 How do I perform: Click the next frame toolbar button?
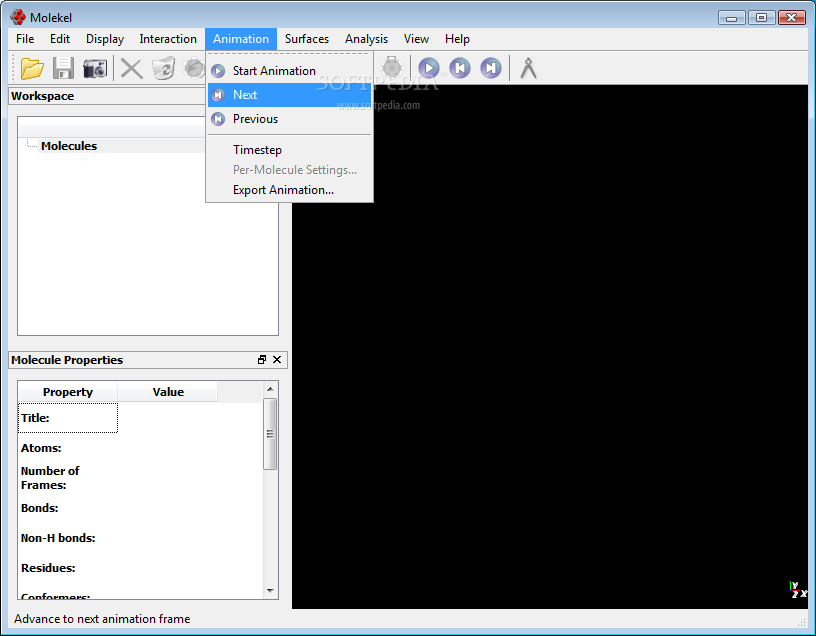(x=491, y=68)
